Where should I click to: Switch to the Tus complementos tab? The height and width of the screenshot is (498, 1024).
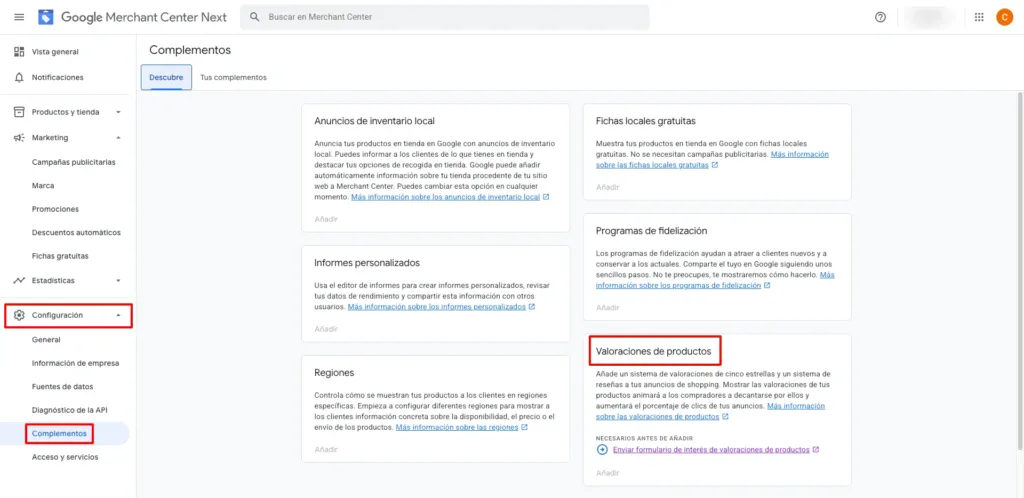[x=233, y=77]
